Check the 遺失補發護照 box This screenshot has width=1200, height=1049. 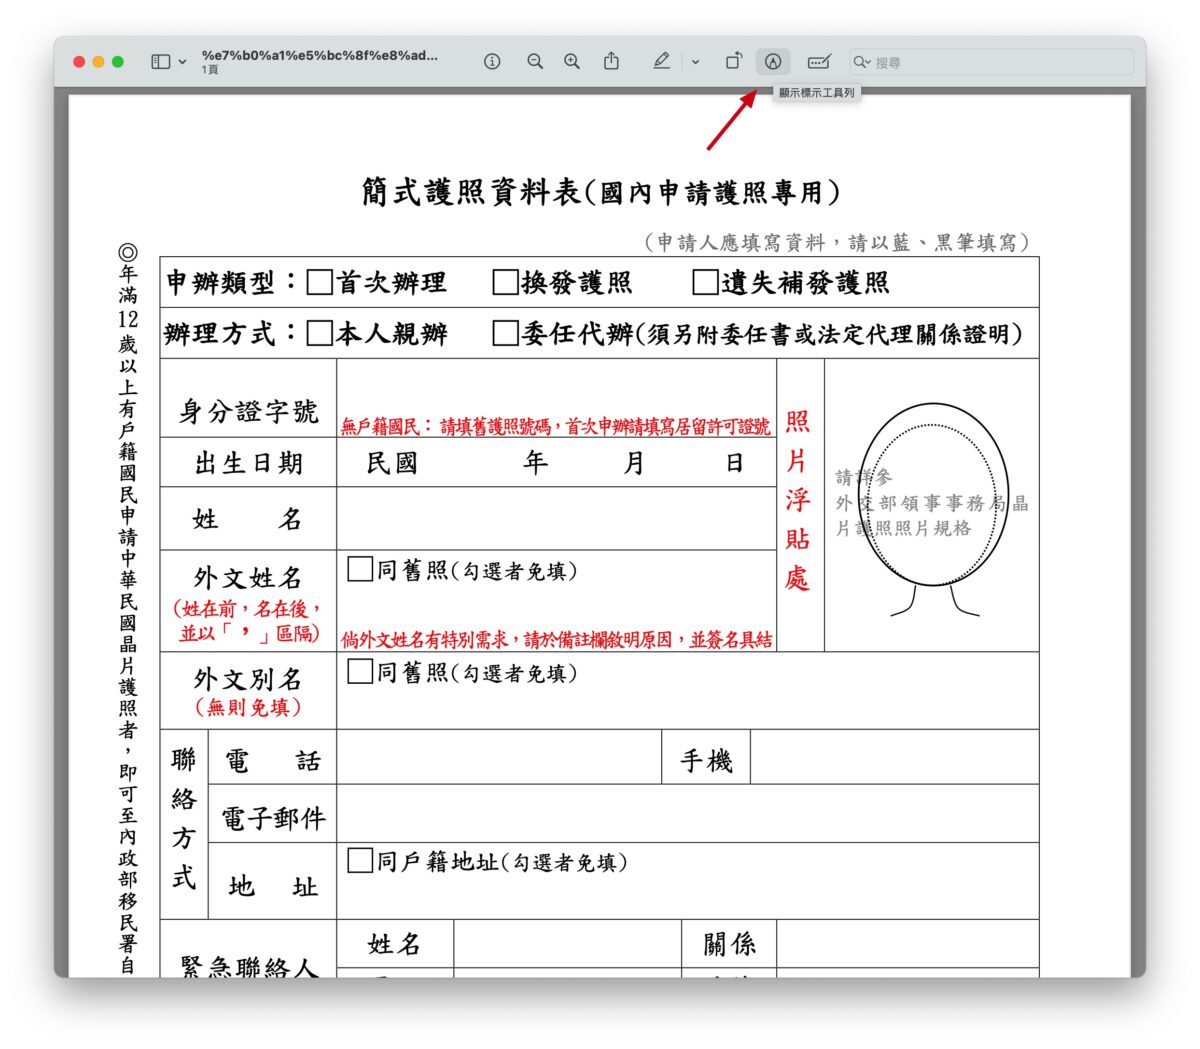click(706, 283)
